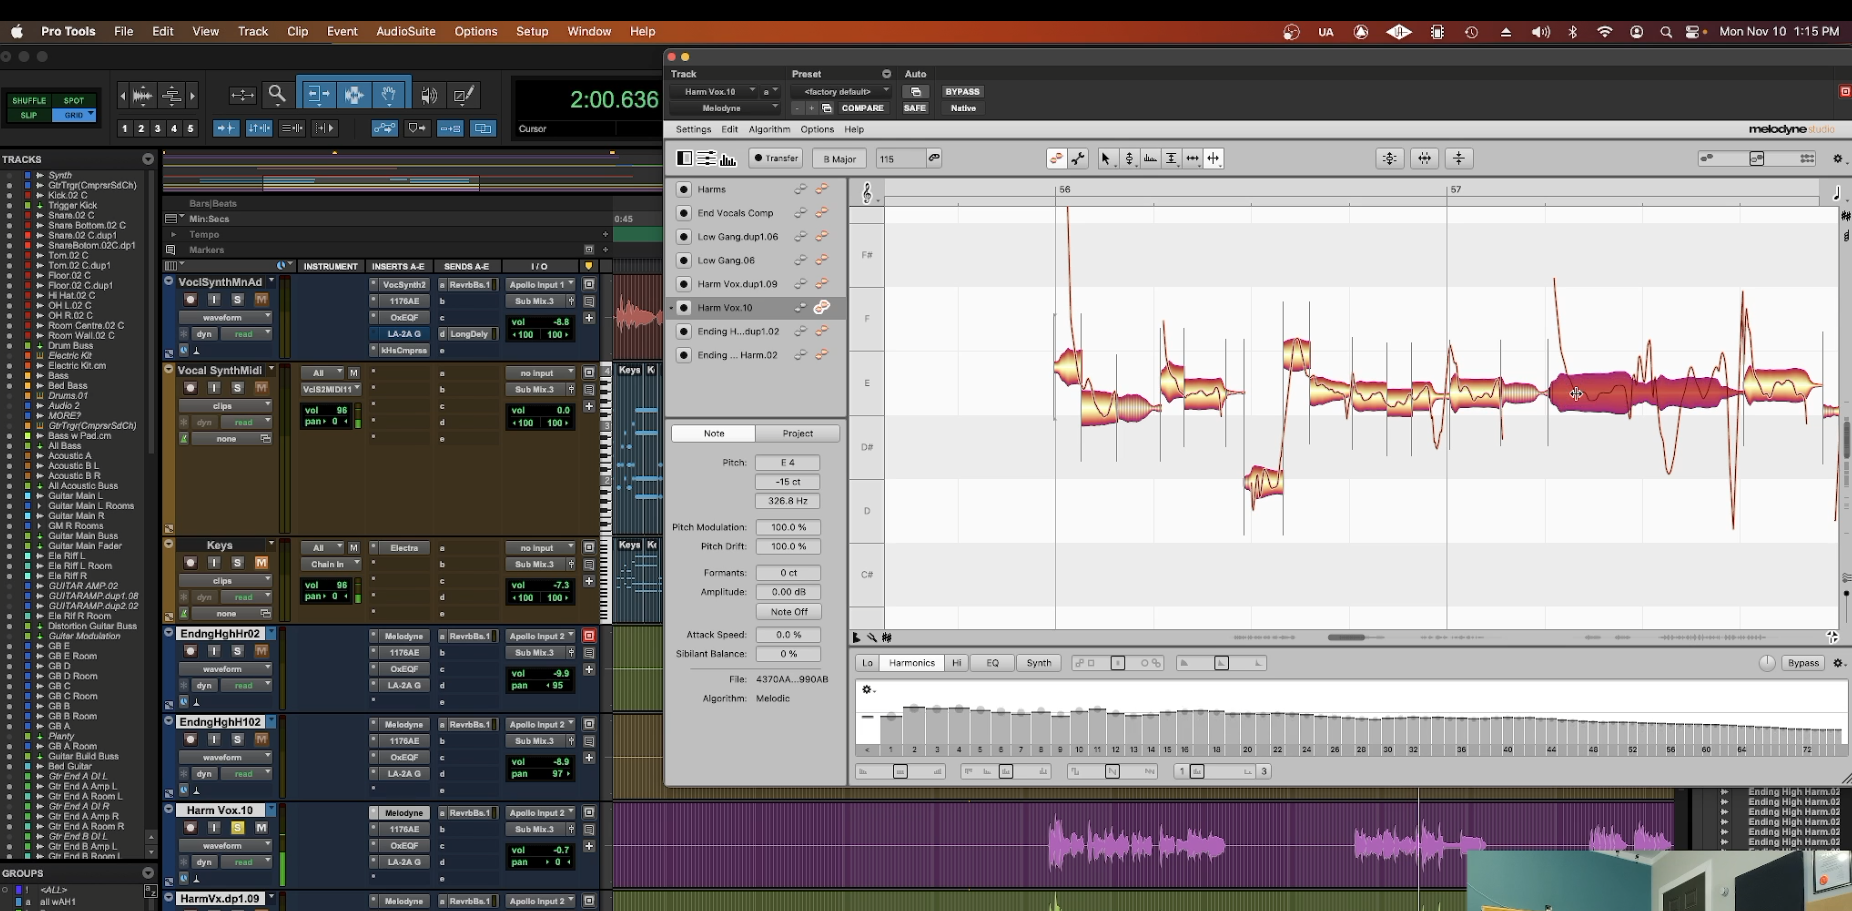The width and height of the screenshot is (1852, 911).
Task: Adjust the horizontal zoom scrollbar in Melodyne
Action: tap(1346, 637)
